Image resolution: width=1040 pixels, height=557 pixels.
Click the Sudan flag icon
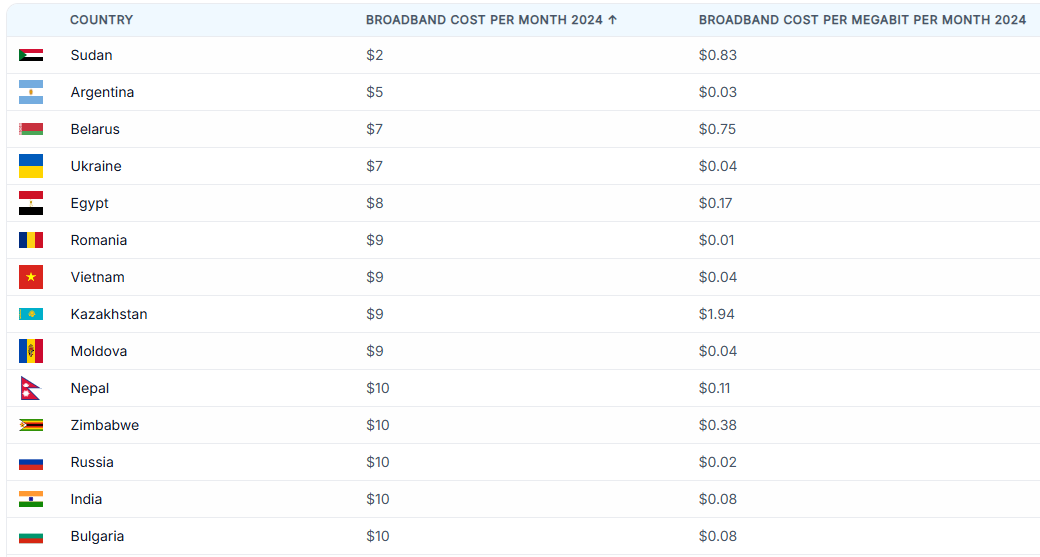coord(31,55)
